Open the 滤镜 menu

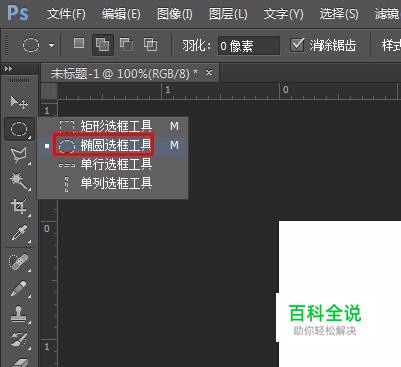387,14
